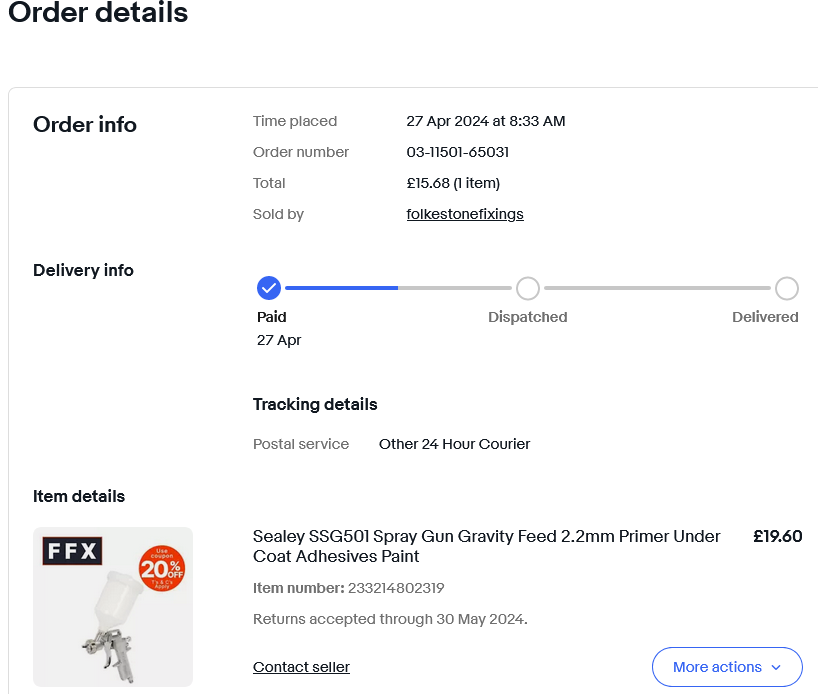
Task: Click the Delivered step circle
Action: pos(787,288)
